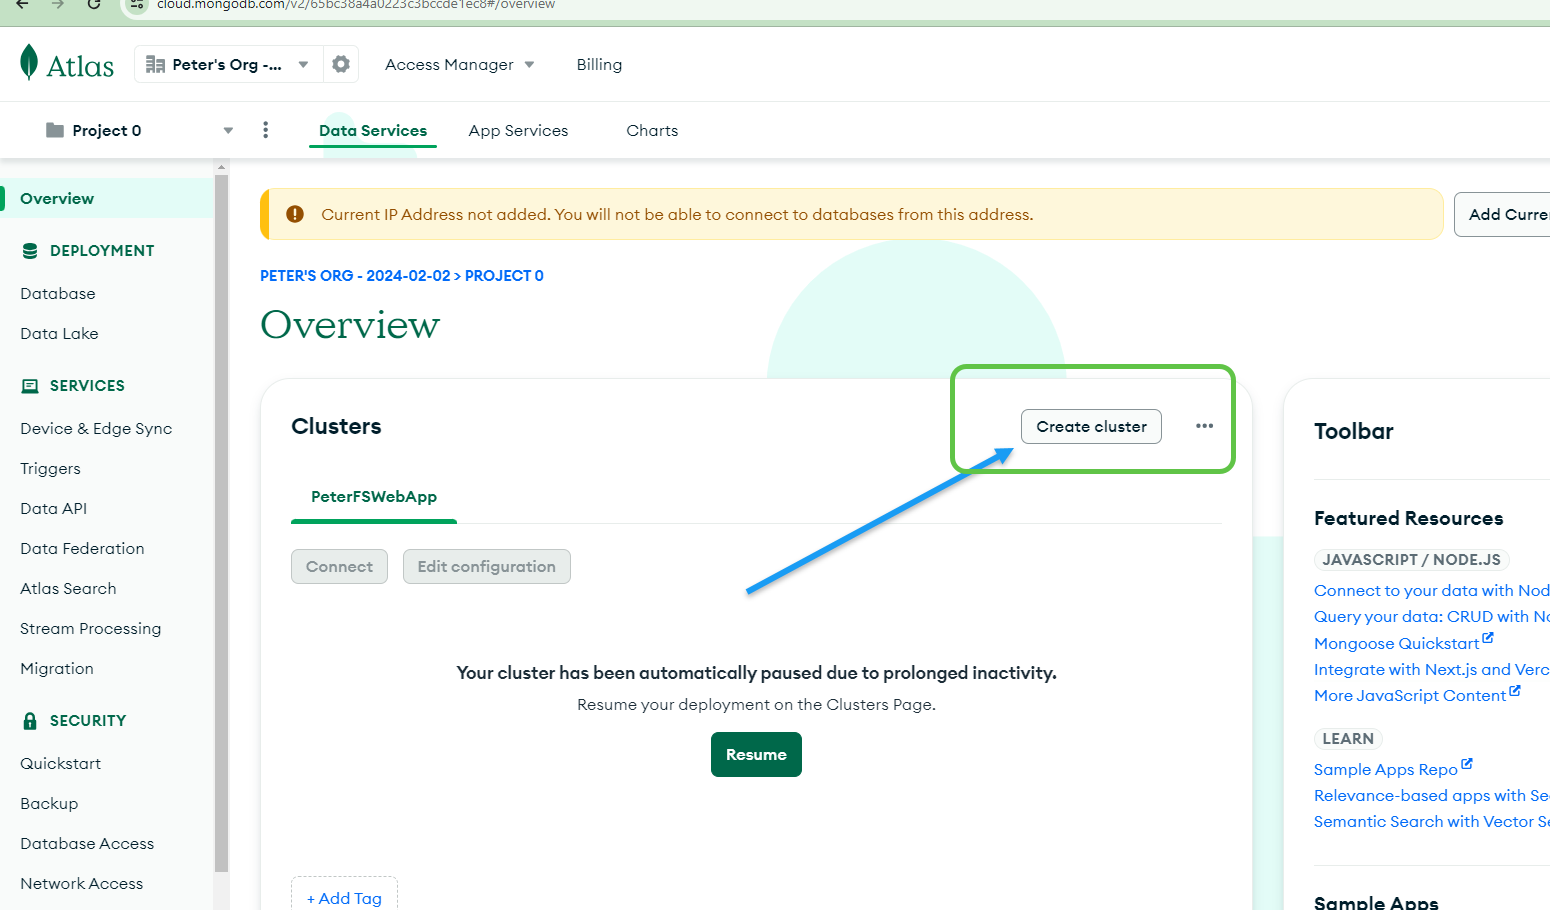Click the Sample Apps Repo external icon
Viewport: 1550px width, 910px height.
click(x=1467, y=764)
